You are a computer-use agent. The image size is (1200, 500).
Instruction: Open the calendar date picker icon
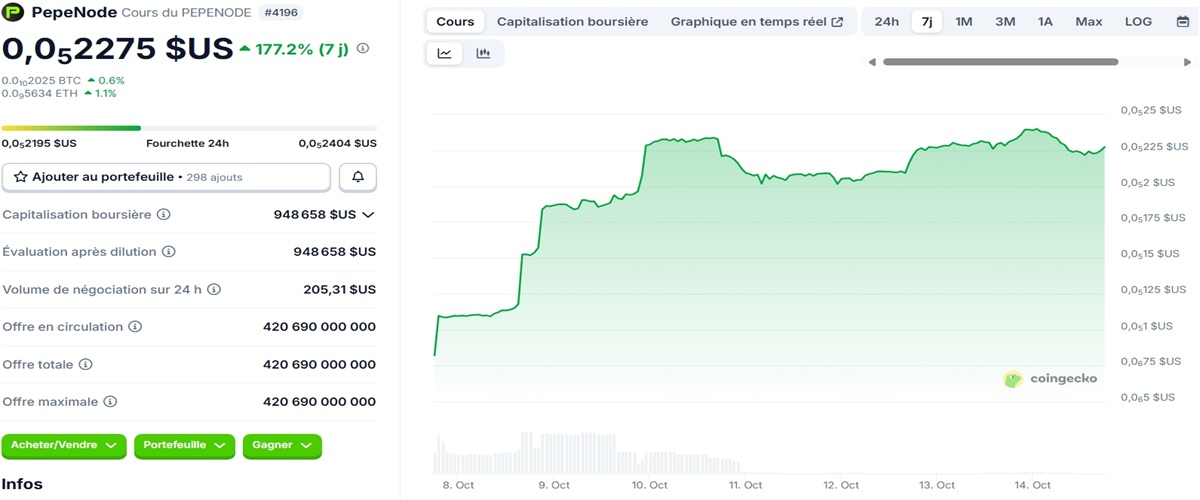click(1182, 22)
